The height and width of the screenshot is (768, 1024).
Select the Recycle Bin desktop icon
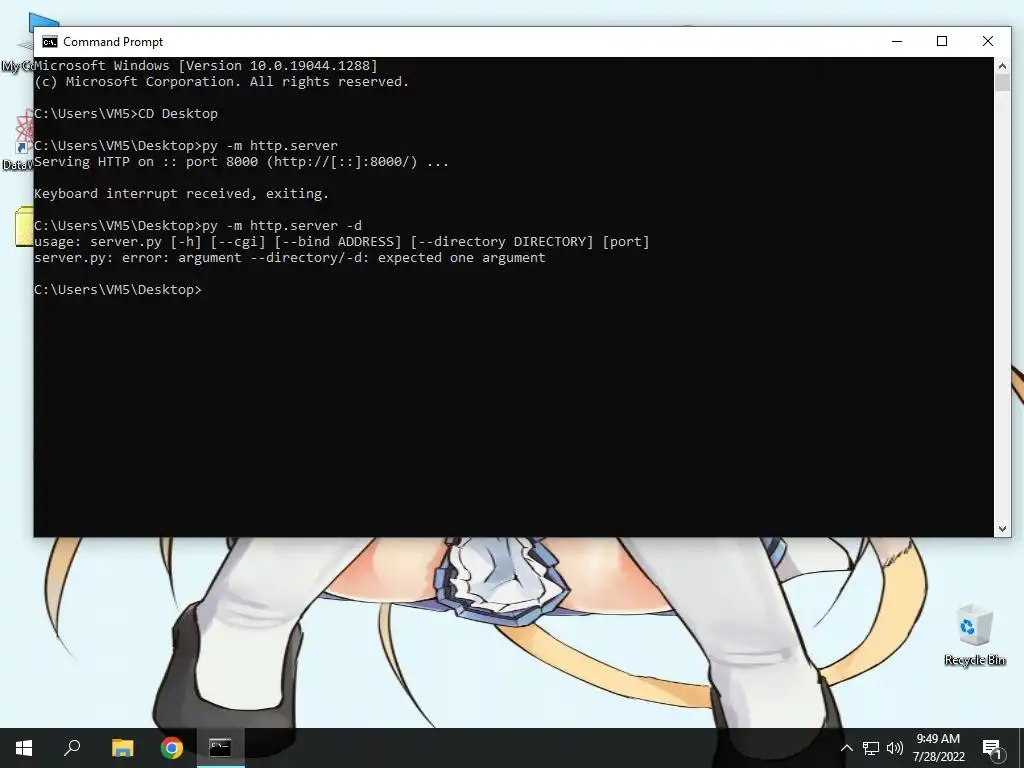(x=974, y=635)
